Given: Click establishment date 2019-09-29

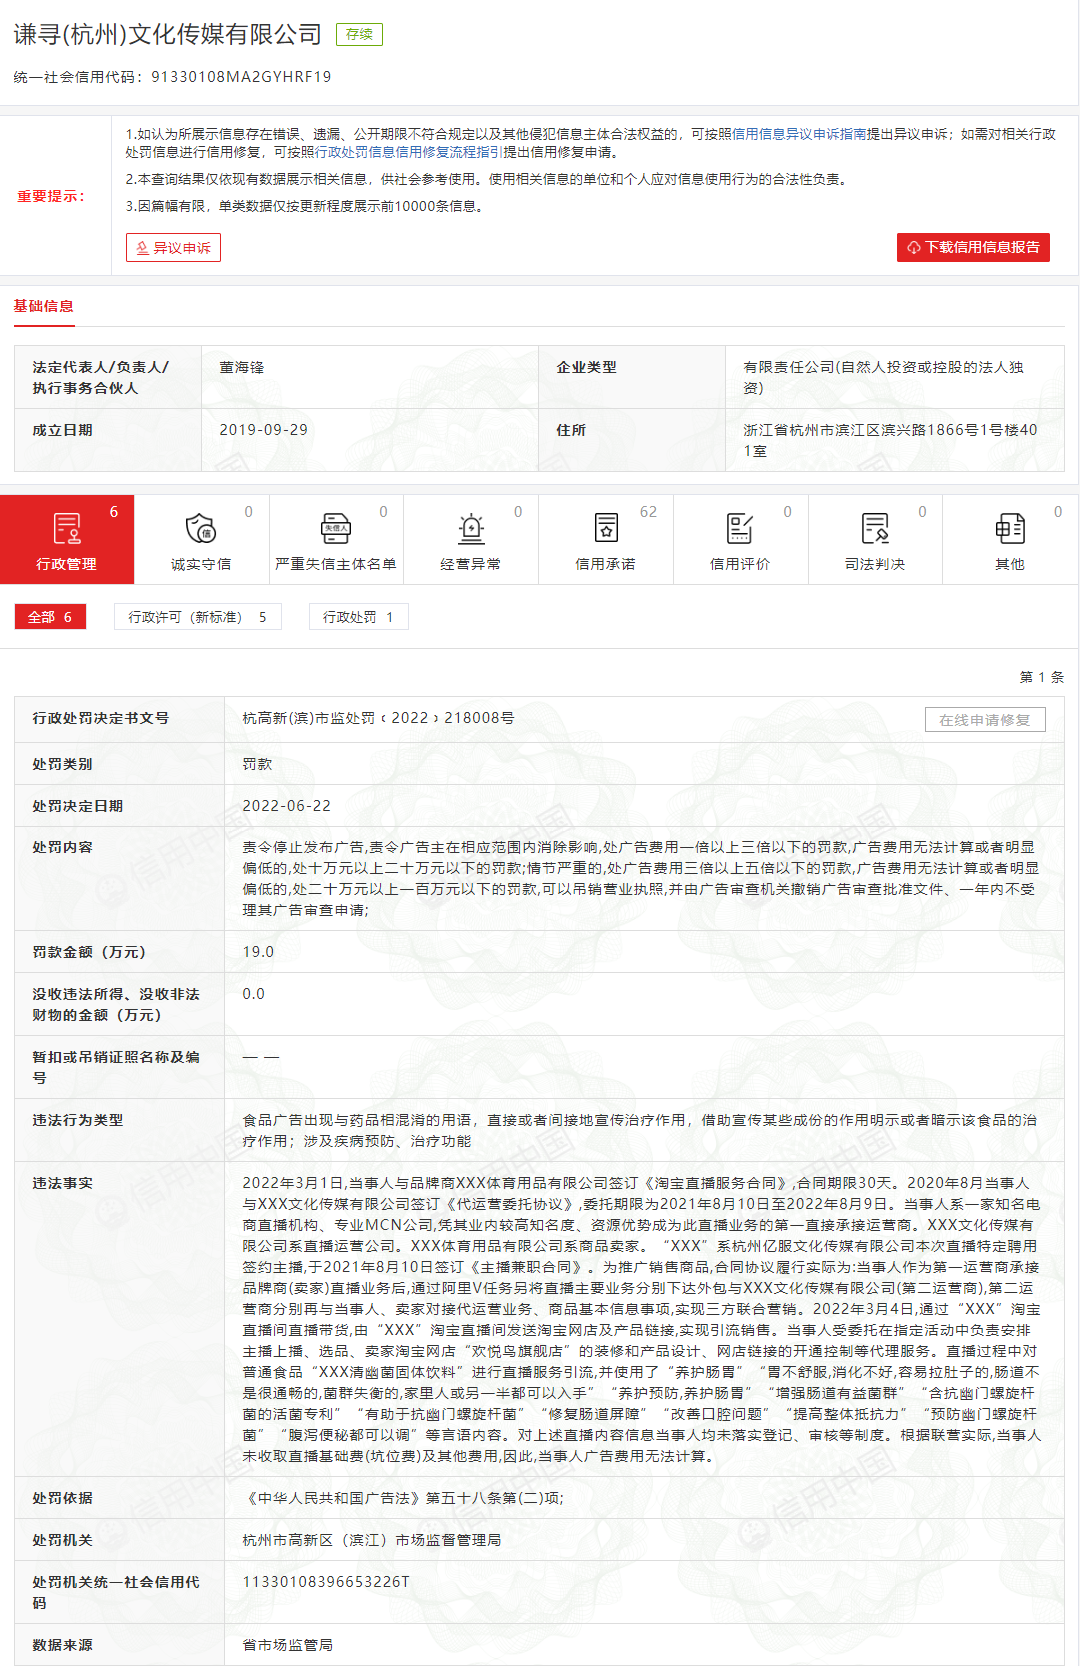Looking at the screenshot, I should tap(264, 430).
